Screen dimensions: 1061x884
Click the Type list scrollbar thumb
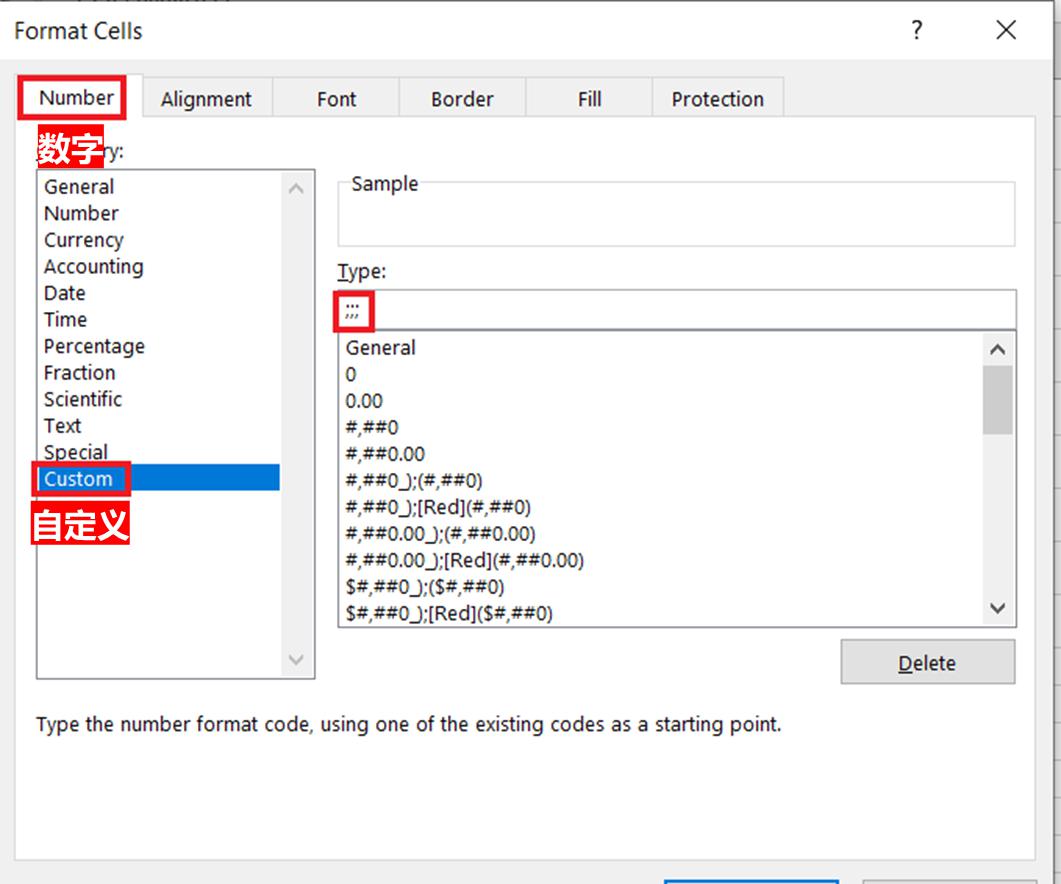[x=997, y=400]
